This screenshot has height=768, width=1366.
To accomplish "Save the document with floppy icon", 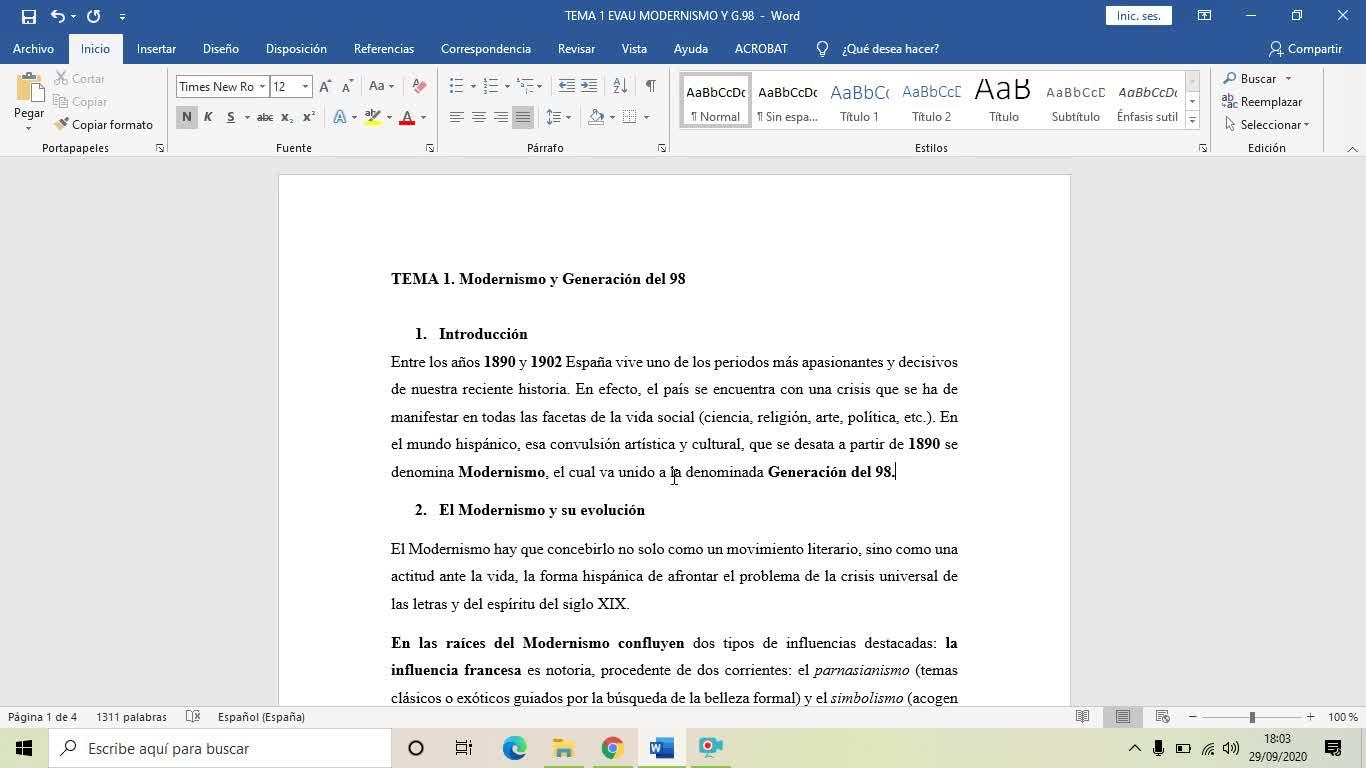I will (28, 16).
